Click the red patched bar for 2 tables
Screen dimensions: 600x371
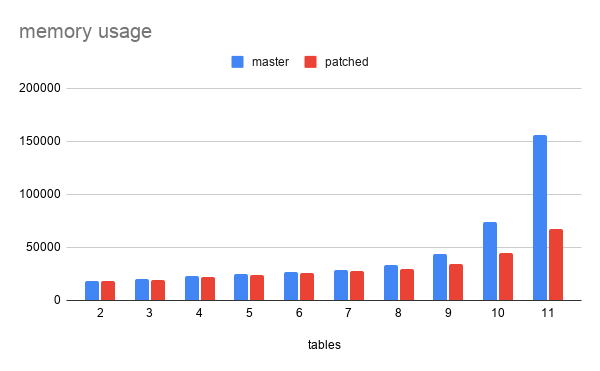click(108, 291)
